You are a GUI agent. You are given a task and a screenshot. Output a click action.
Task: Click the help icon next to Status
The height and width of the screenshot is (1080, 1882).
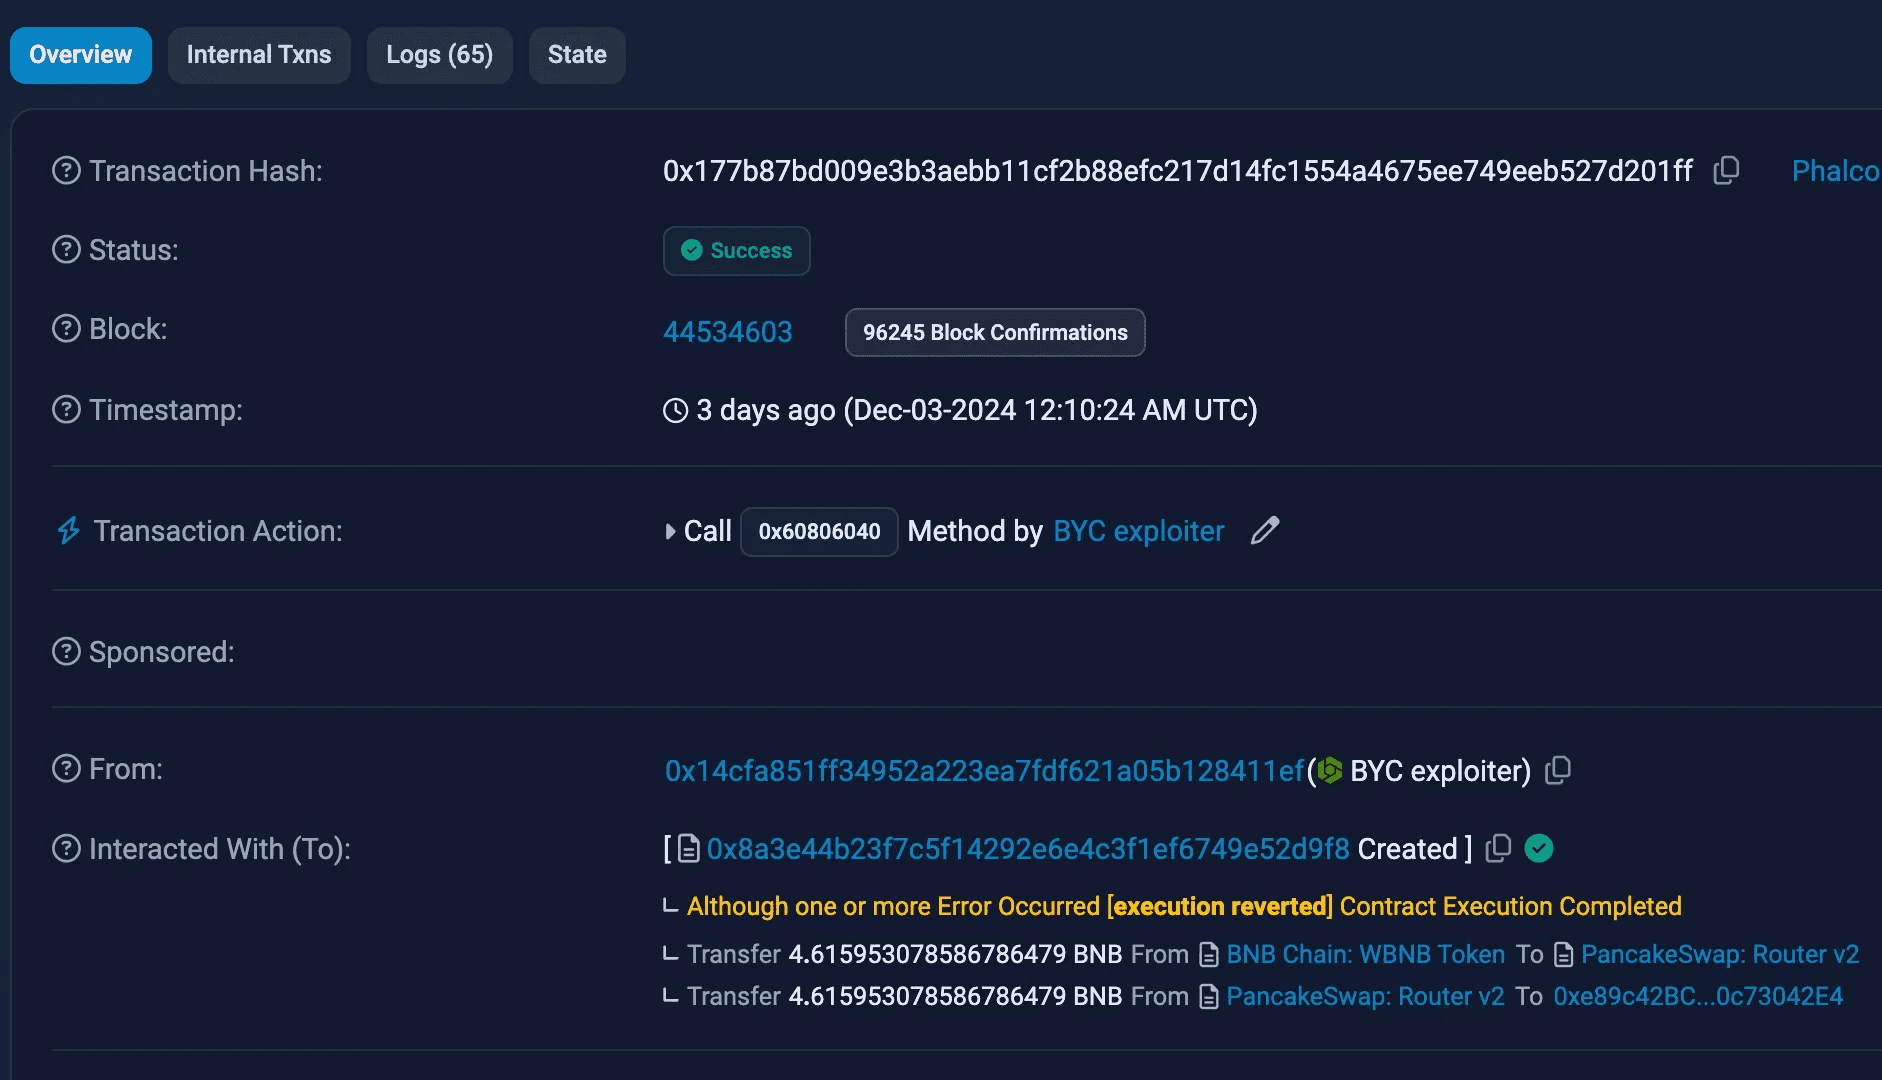pyautogui.click(x=66, y=249)
